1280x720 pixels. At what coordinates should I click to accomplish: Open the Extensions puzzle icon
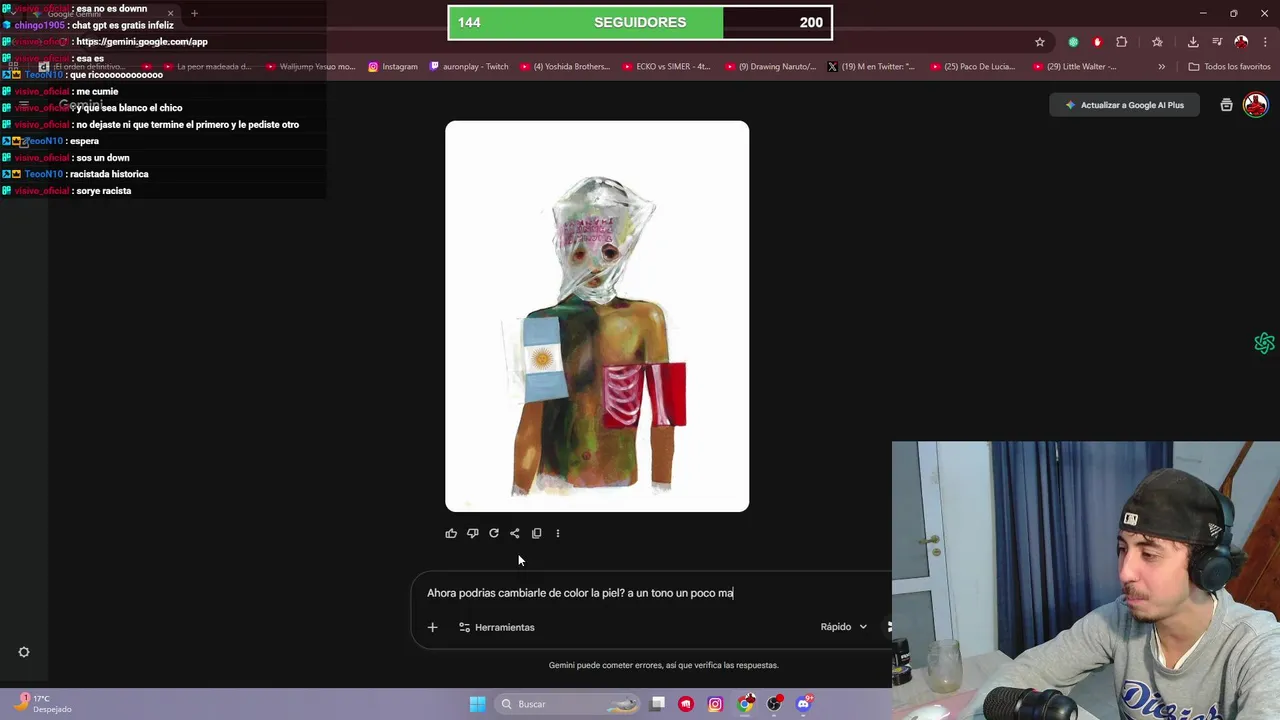click(x=1121, y=42)
